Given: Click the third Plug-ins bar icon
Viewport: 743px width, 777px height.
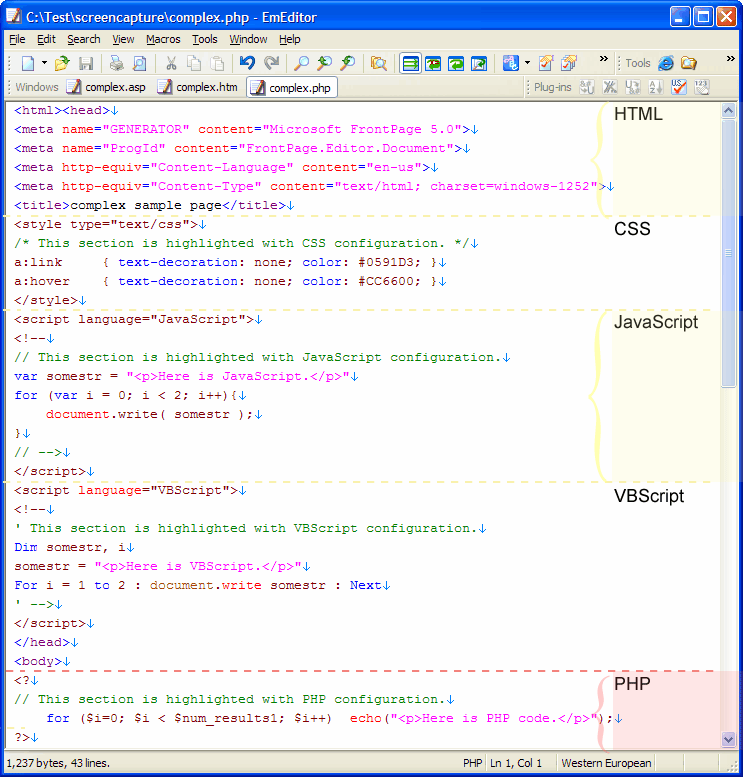Looking at the screenshot, I should click(x=633, y=88).
